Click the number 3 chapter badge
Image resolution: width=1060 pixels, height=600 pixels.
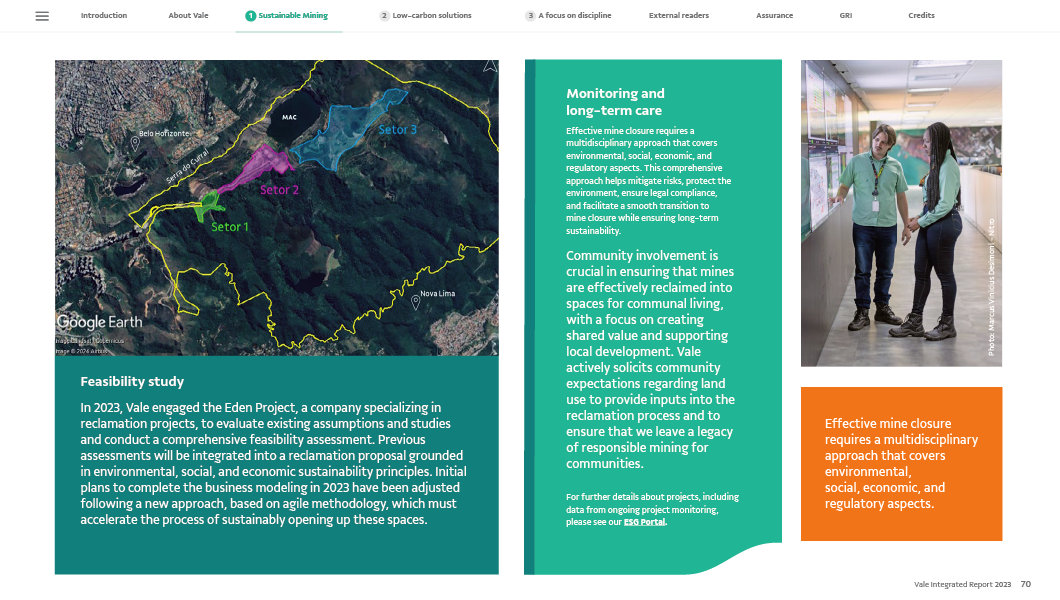pos(529,16)
